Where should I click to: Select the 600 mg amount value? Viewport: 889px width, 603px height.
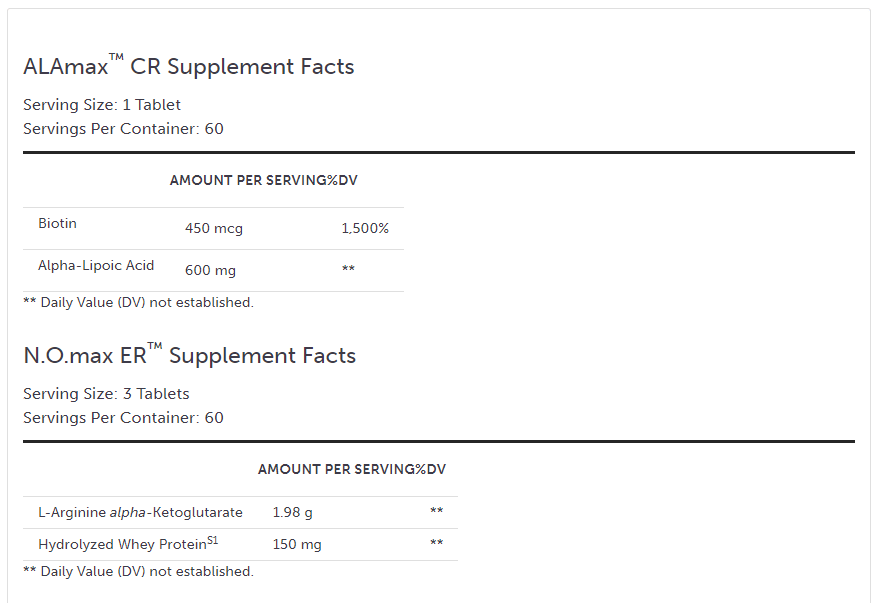tap(210, 270)
